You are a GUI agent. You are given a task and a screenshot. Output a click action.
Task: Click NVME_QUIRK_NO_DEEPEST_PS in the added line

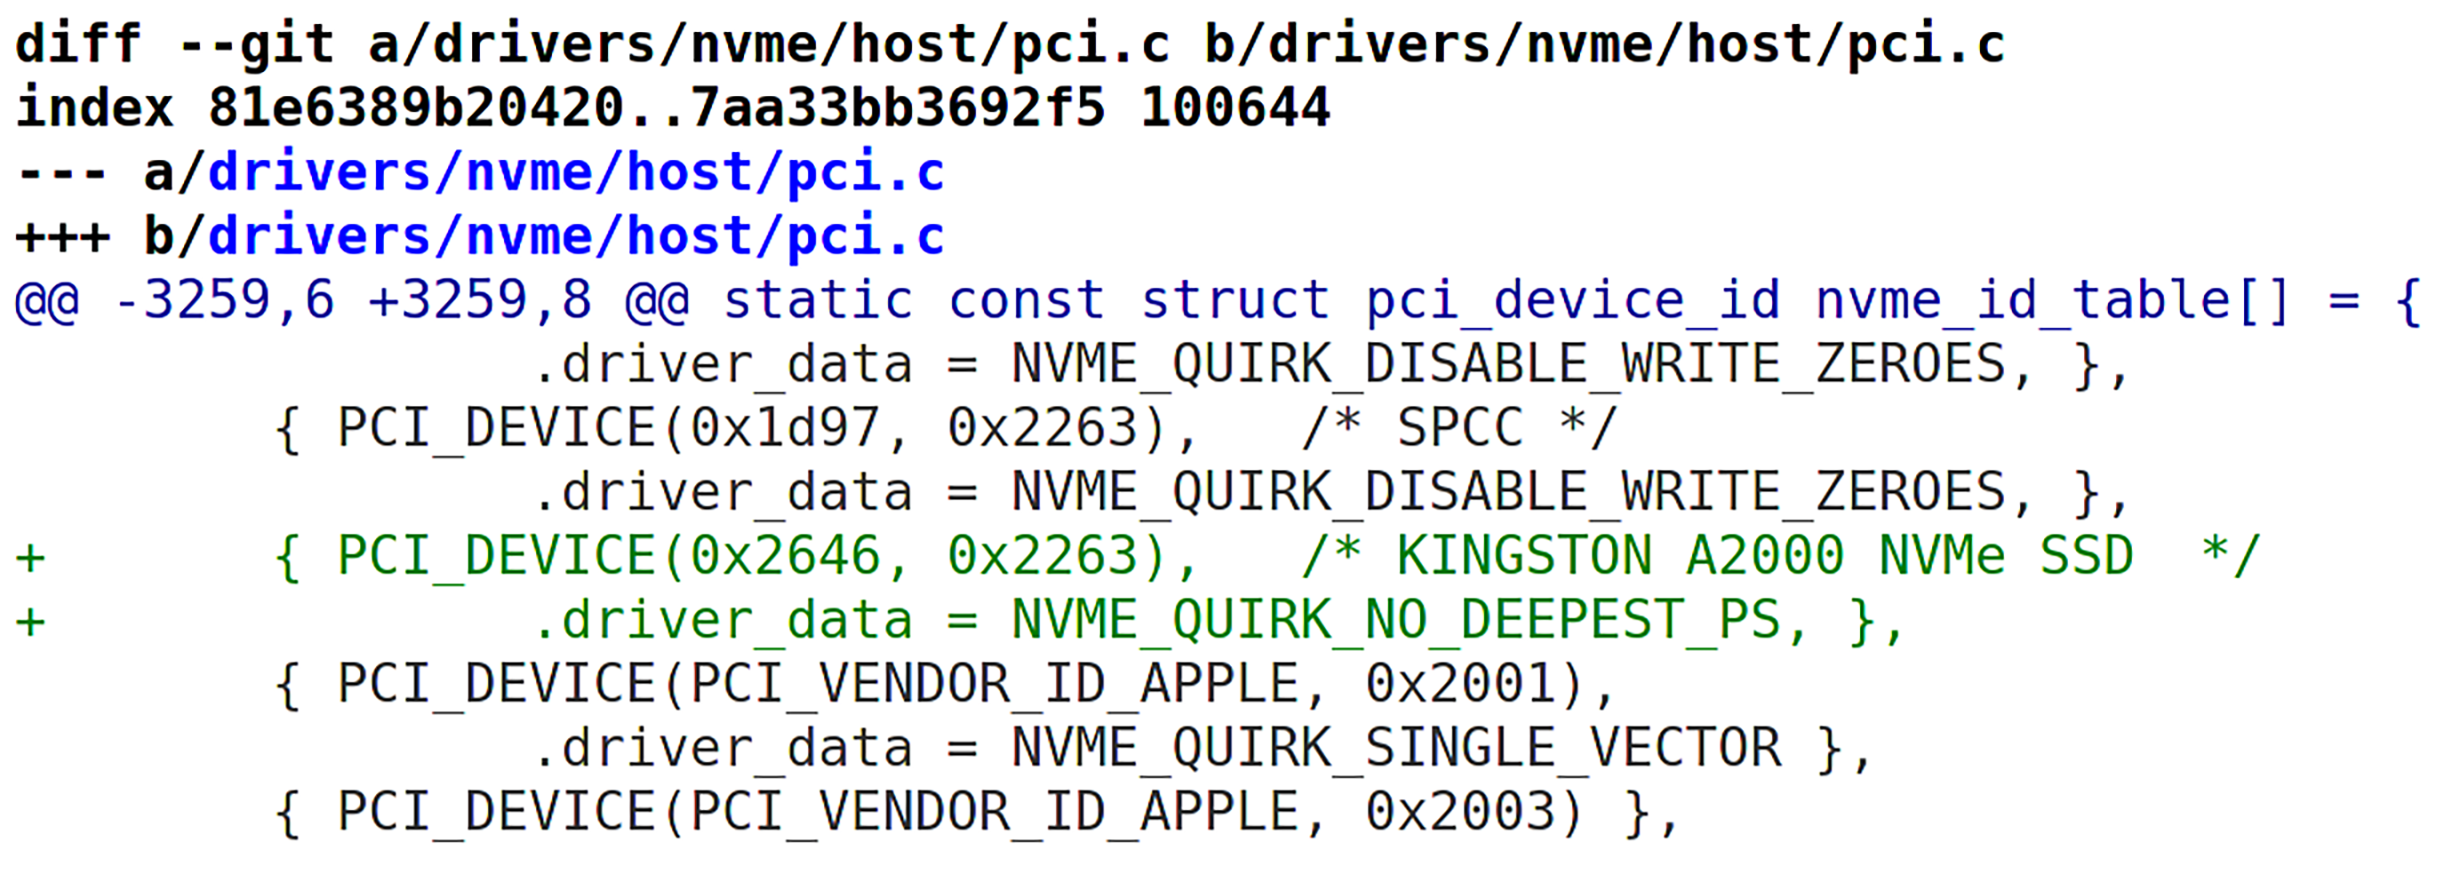point(1395,621)
